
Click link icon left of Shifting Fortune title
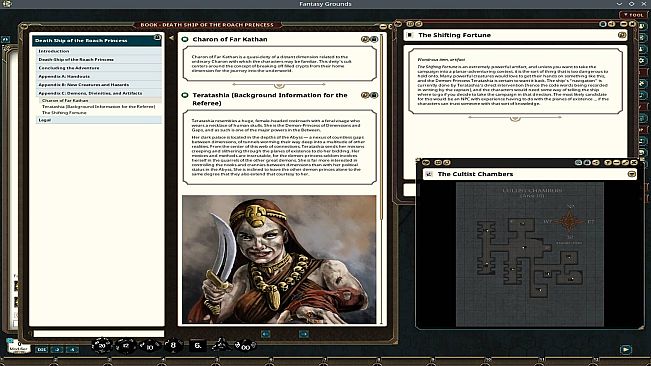tap(410, 35)
